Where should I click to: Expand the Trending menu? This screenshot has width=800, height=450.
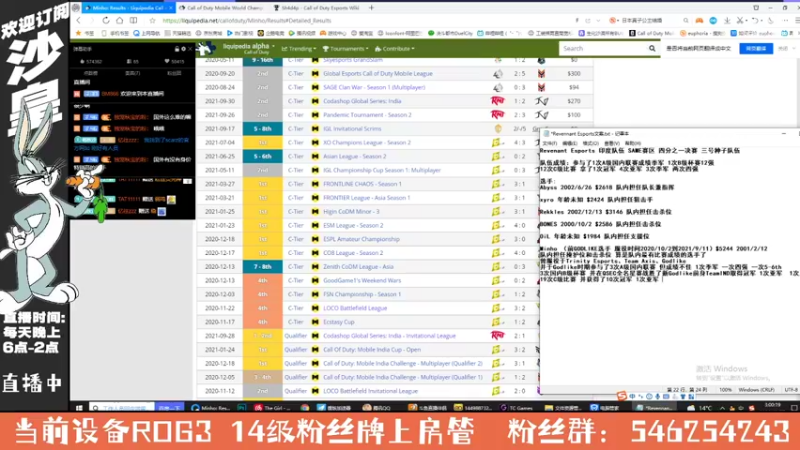point(298,48)
